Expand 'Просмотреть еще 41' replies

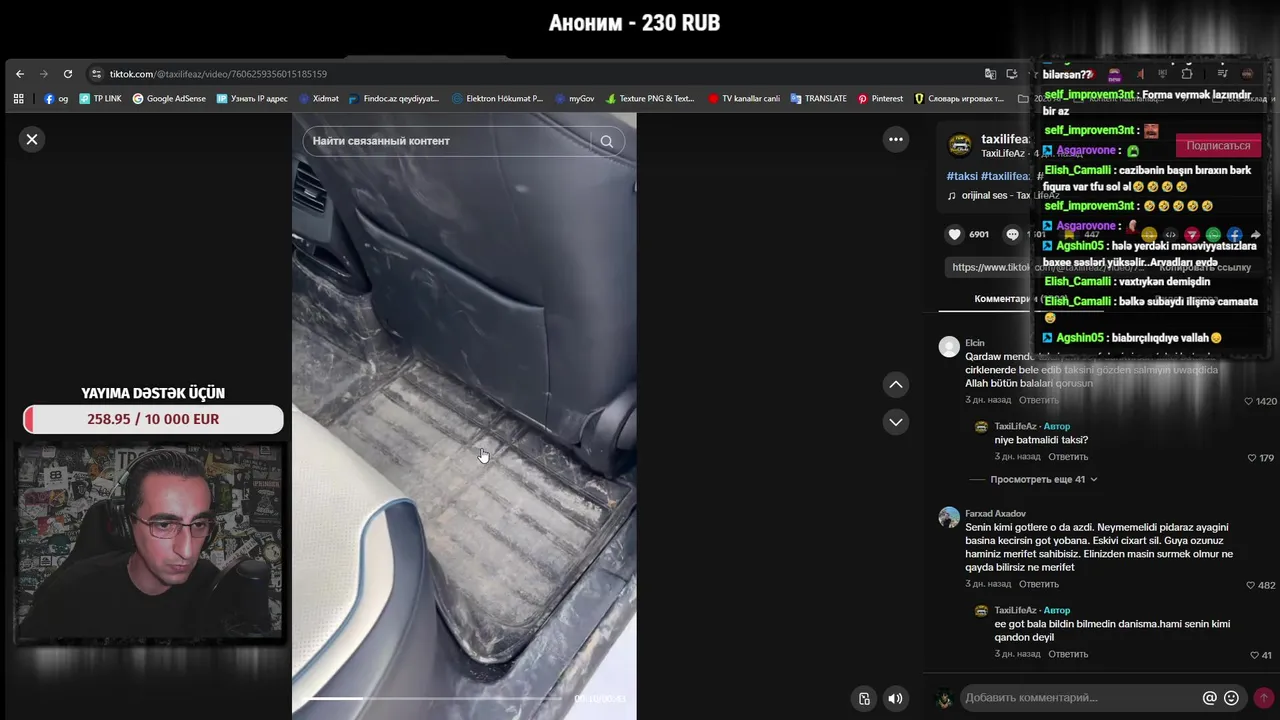pos(1043,480)
